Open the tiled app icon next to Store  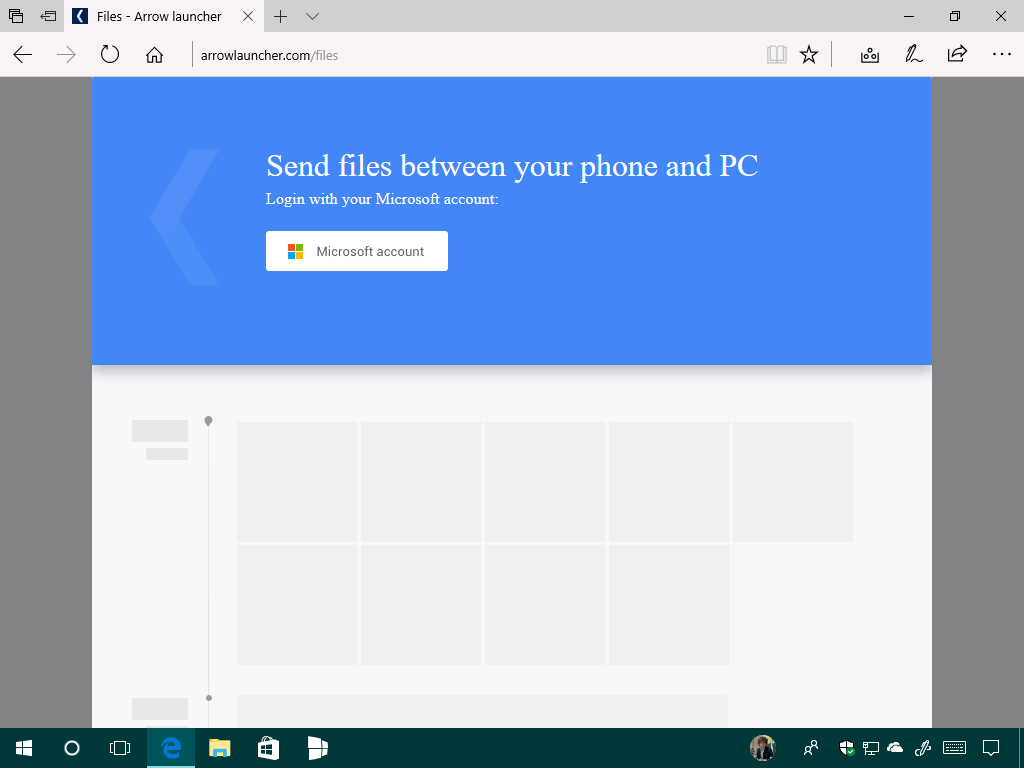pos(317,748)
